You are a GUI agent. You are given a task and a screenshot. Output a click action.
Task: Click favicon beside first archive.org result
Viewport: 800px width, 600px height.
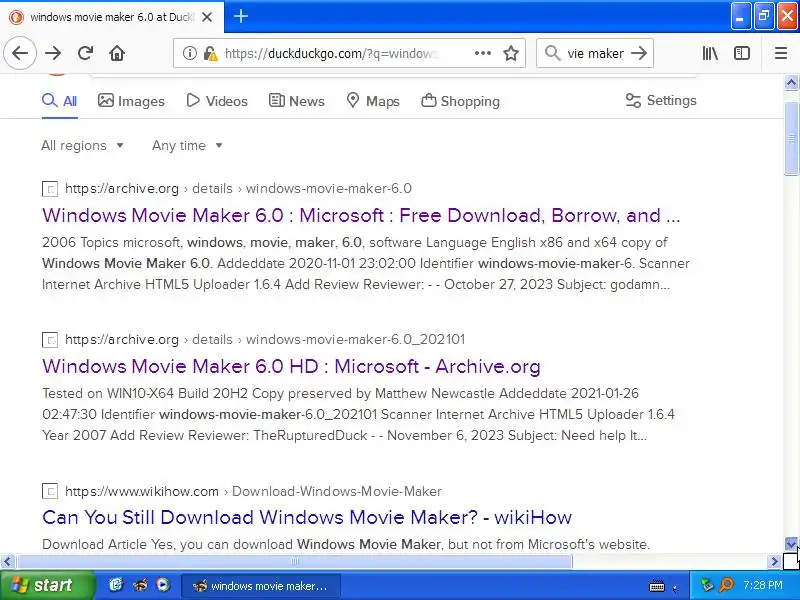pyautogui.click(x=49, y=189)
